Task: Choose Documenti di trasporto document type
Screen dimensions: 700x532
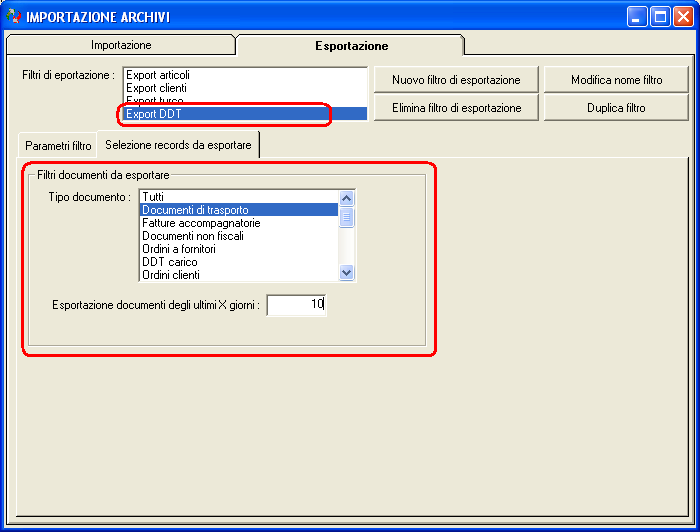Action: (239, 210)
